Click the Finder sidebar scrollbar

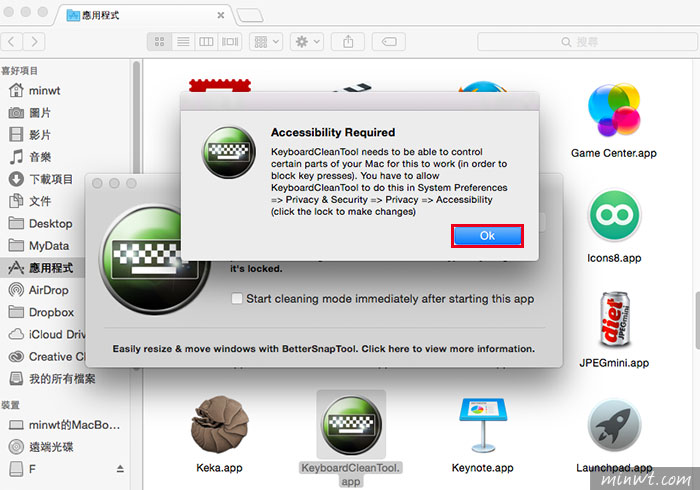pyautogui.click(x=136, y=118)
